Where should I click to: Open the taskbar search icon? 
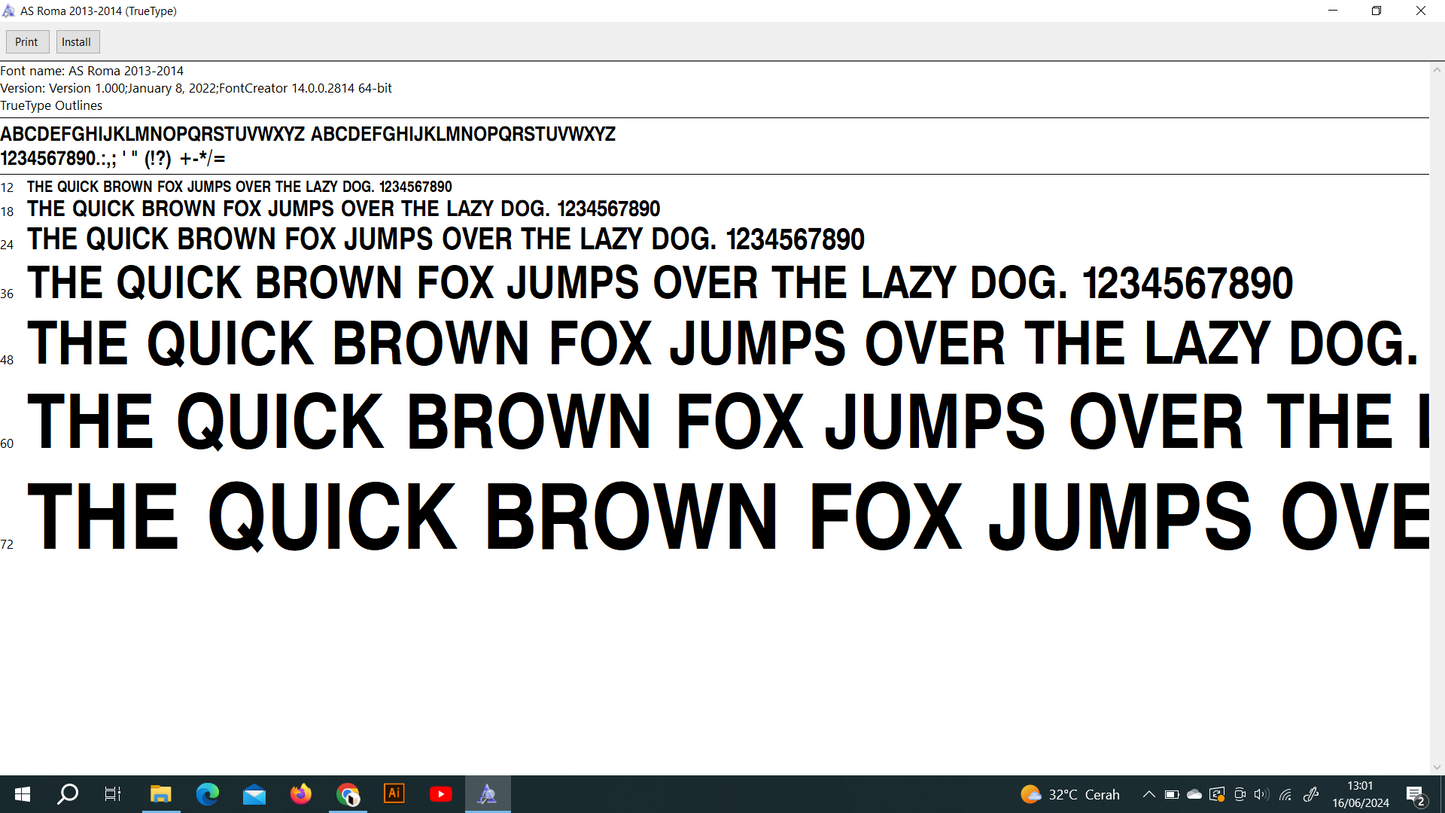point(67,794)
